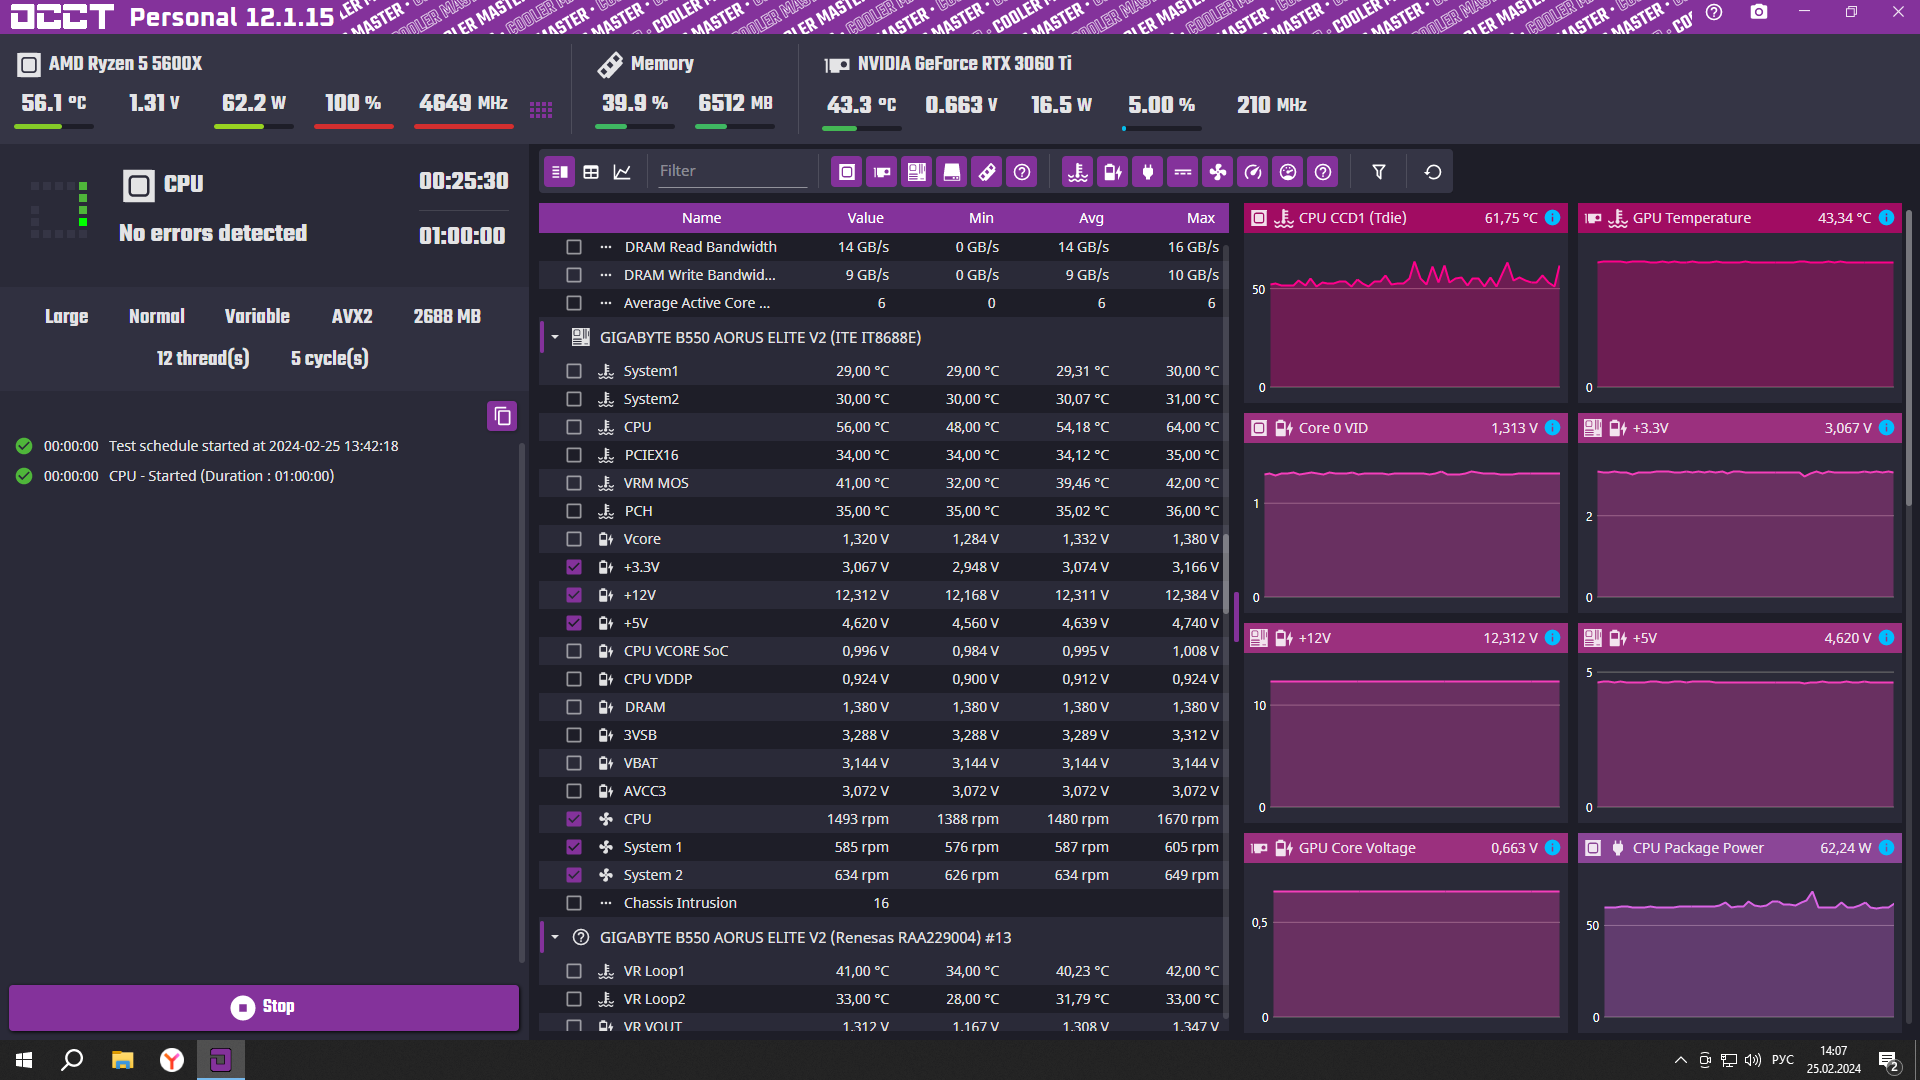Viewport: 1920px width, 1080px height.
Task: Show info for GPU Temperature graph
Action: coord(1886,218)
